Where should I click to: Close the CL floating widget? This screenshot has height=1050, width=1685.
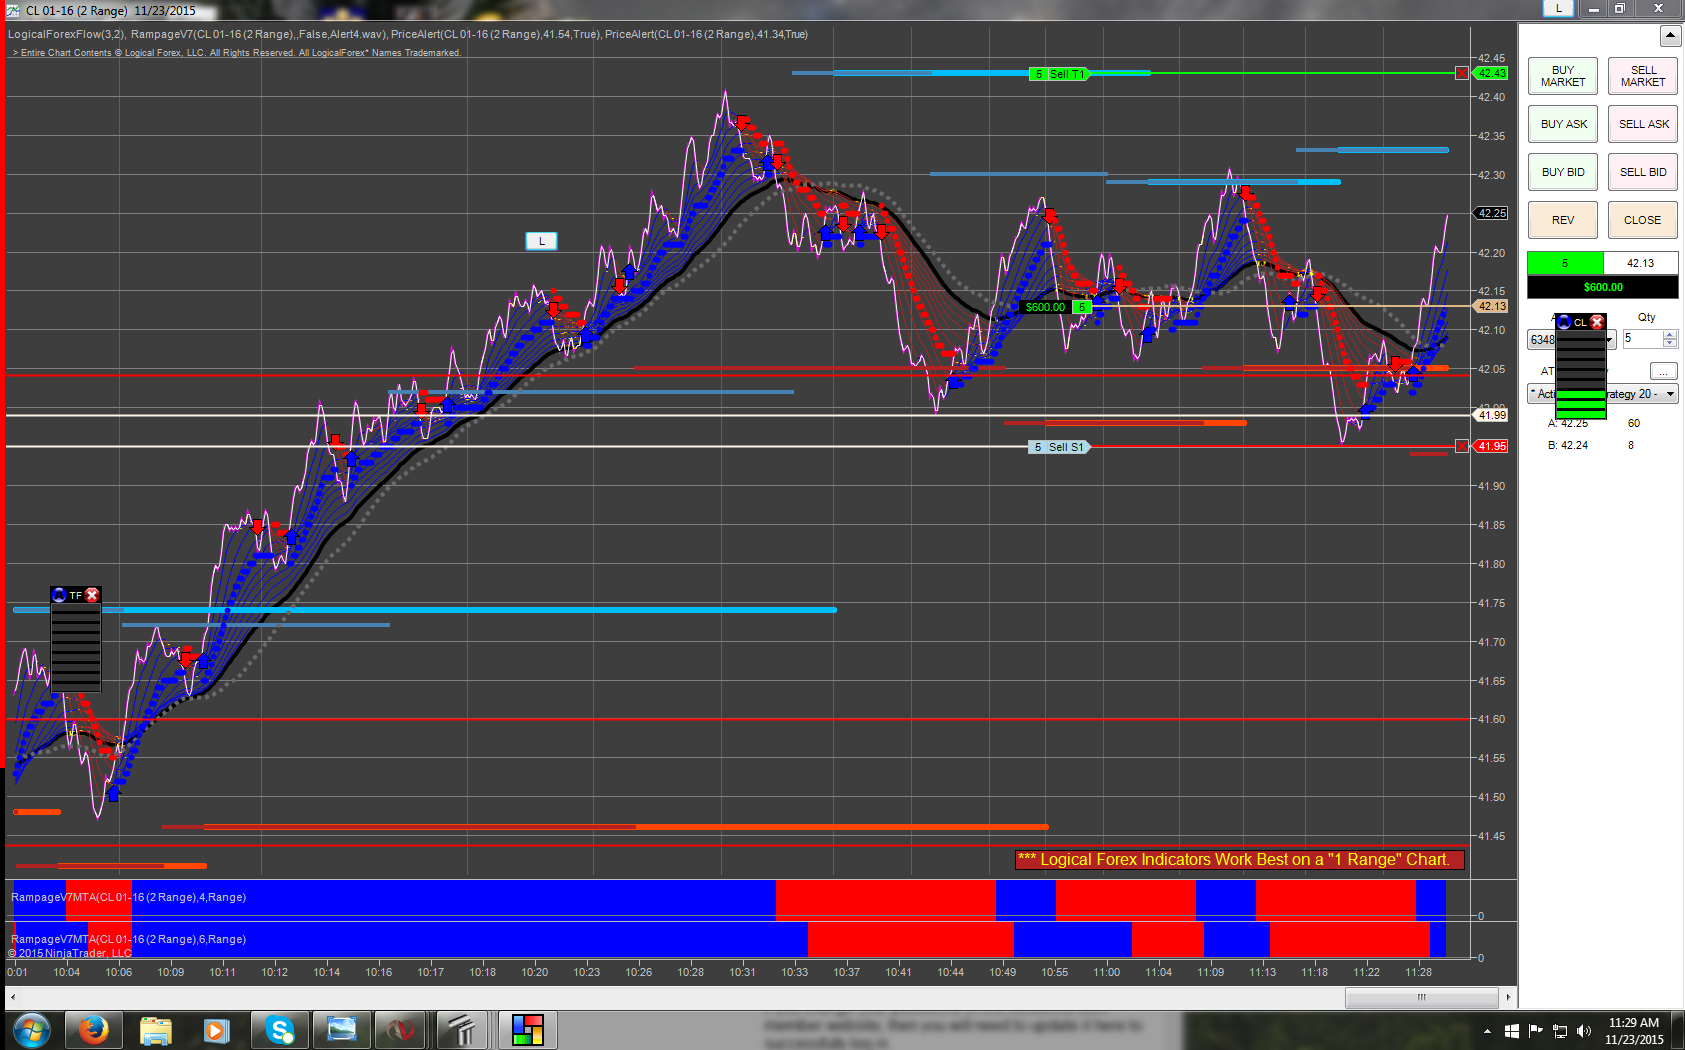tap(1597, 322)
